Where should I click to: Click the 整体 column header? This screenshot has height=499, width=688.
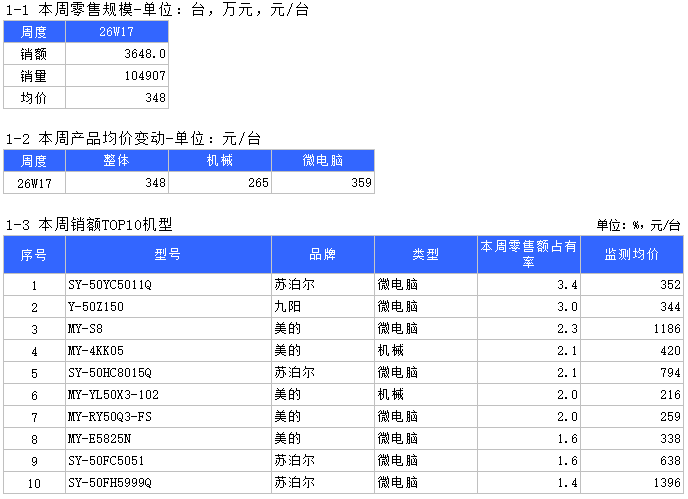pos(116,161)
